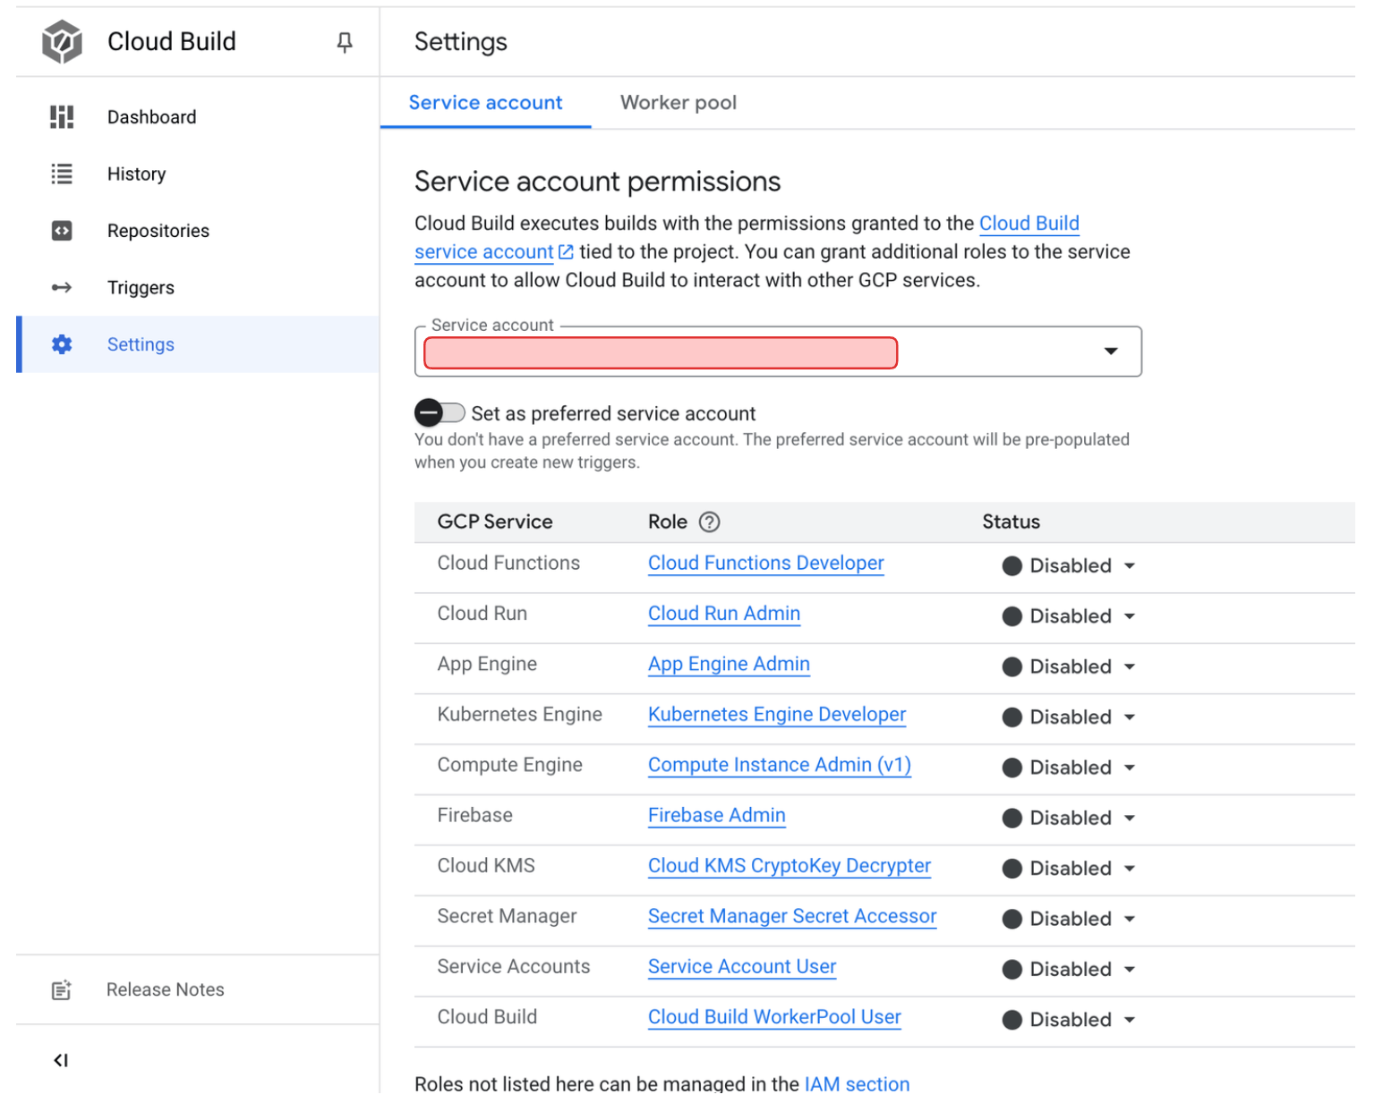
Task: Open the Firebase Admin role link
Action: 717,815
